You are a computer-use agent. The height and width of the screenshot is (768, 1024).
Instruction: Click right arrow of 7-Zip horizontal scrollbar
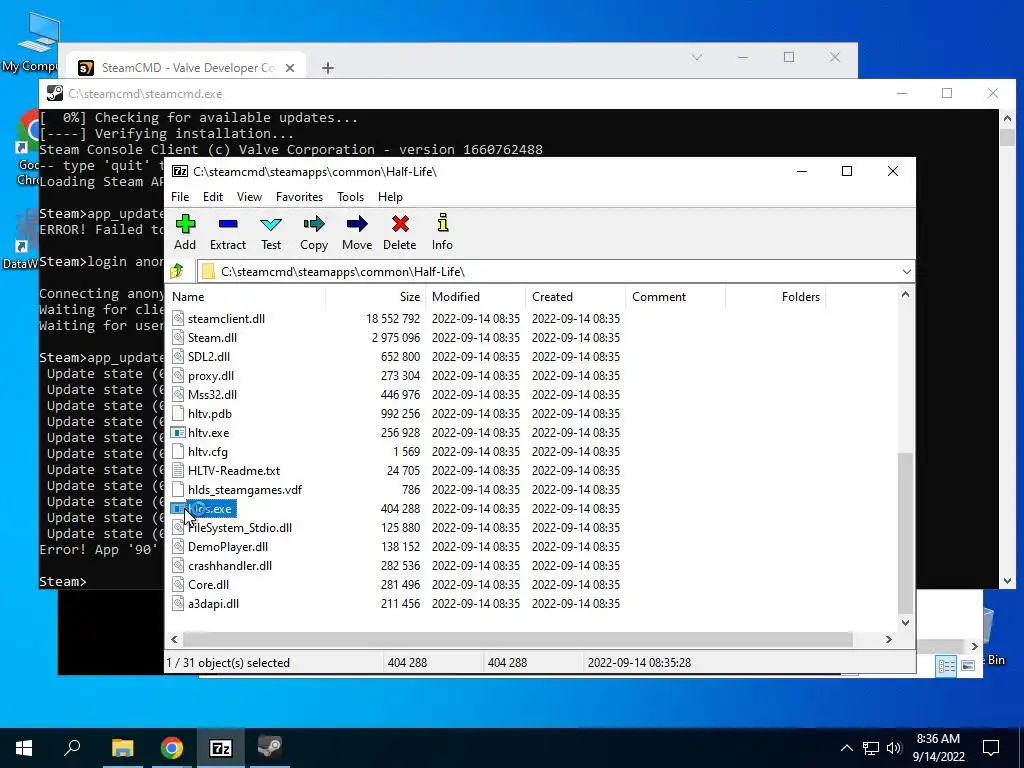pyautogui.click(x=888, y=639)
